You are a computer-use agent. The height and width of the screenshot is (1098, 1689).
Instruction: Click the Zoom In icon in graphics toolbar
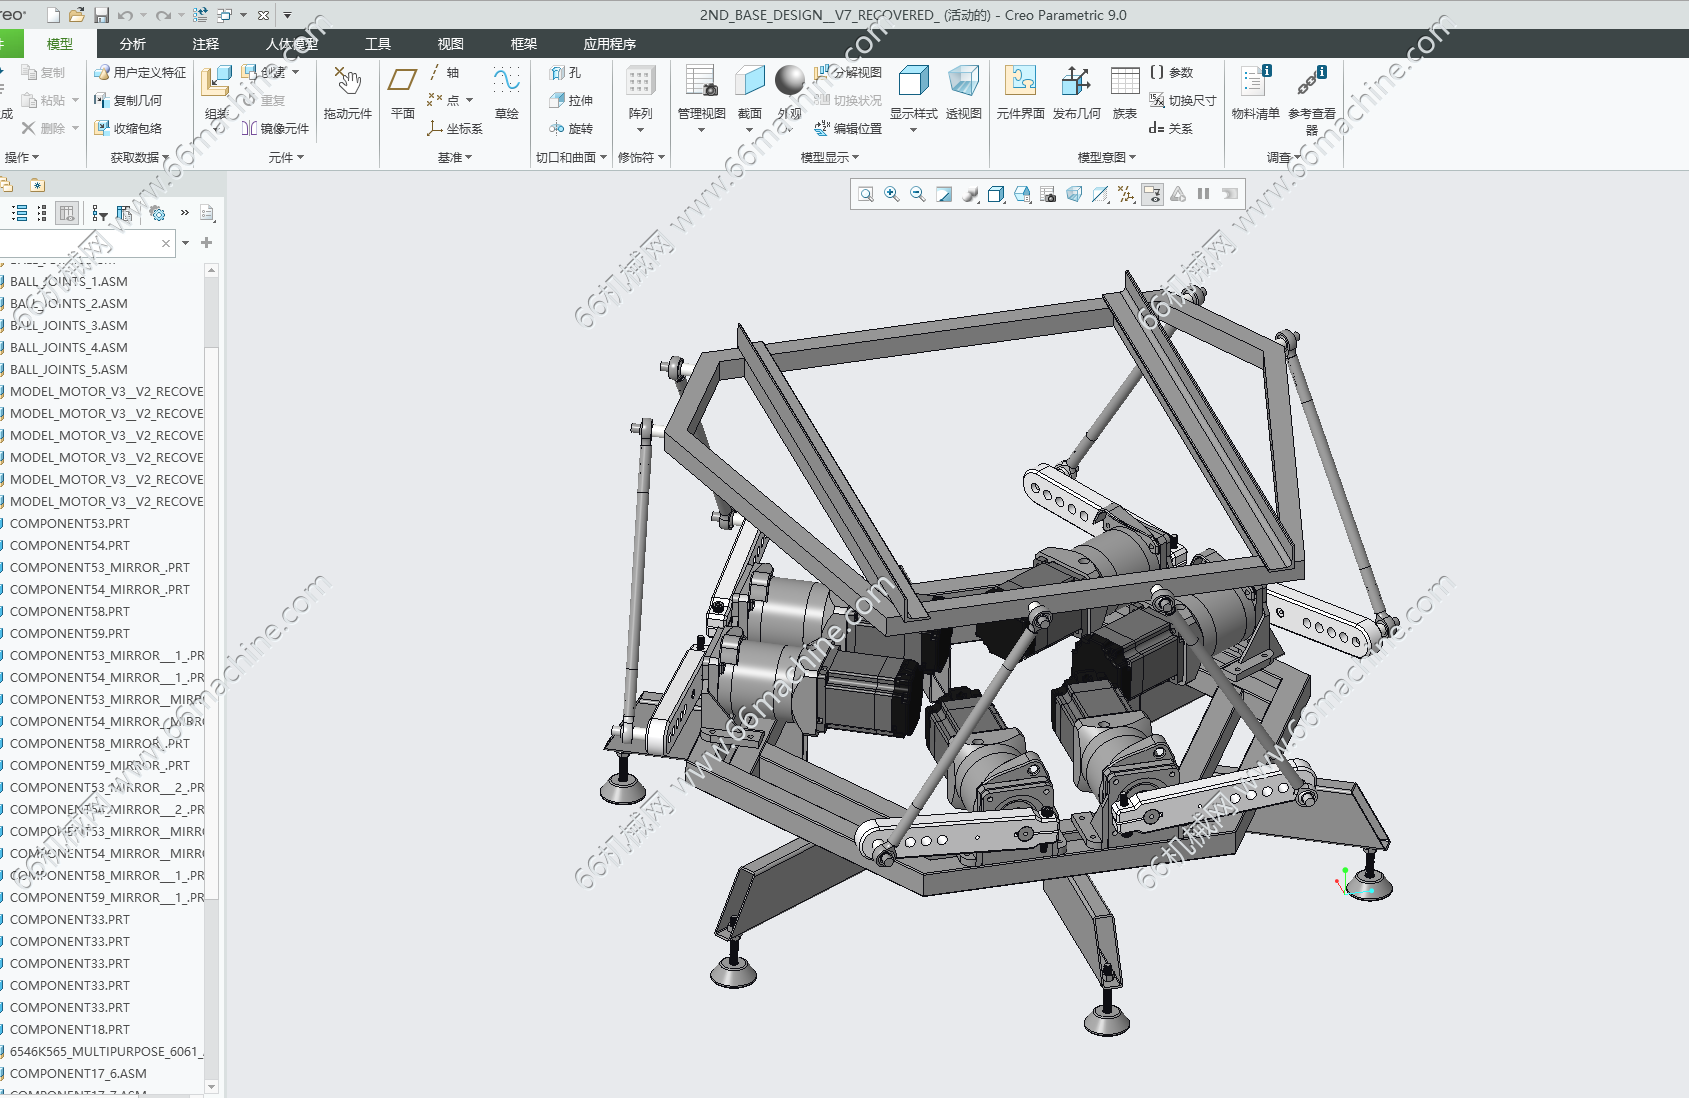click(892, 194)
